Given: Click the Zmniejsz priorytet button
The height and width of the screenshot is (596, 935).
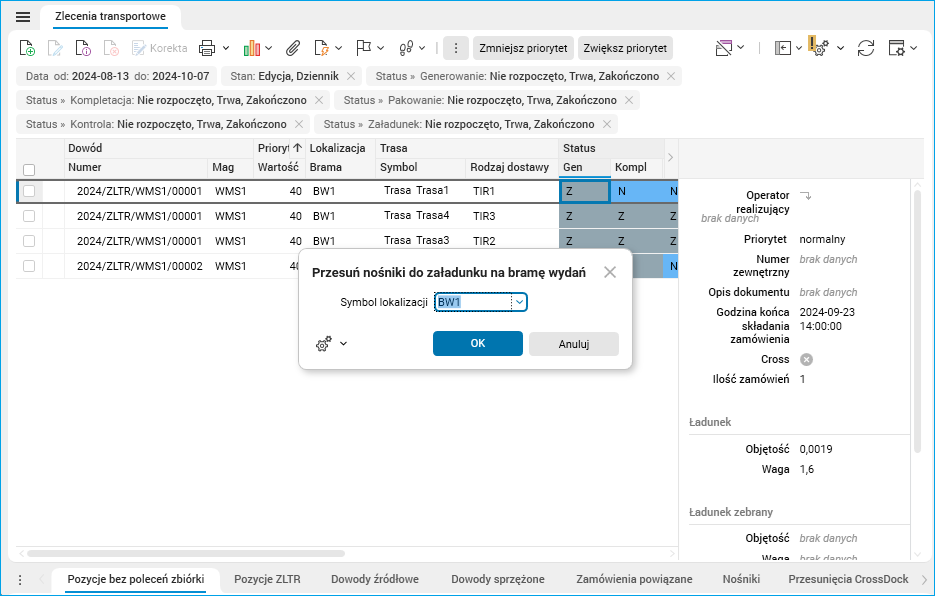Looking at the screenshot, I should (x=523, y=48).
